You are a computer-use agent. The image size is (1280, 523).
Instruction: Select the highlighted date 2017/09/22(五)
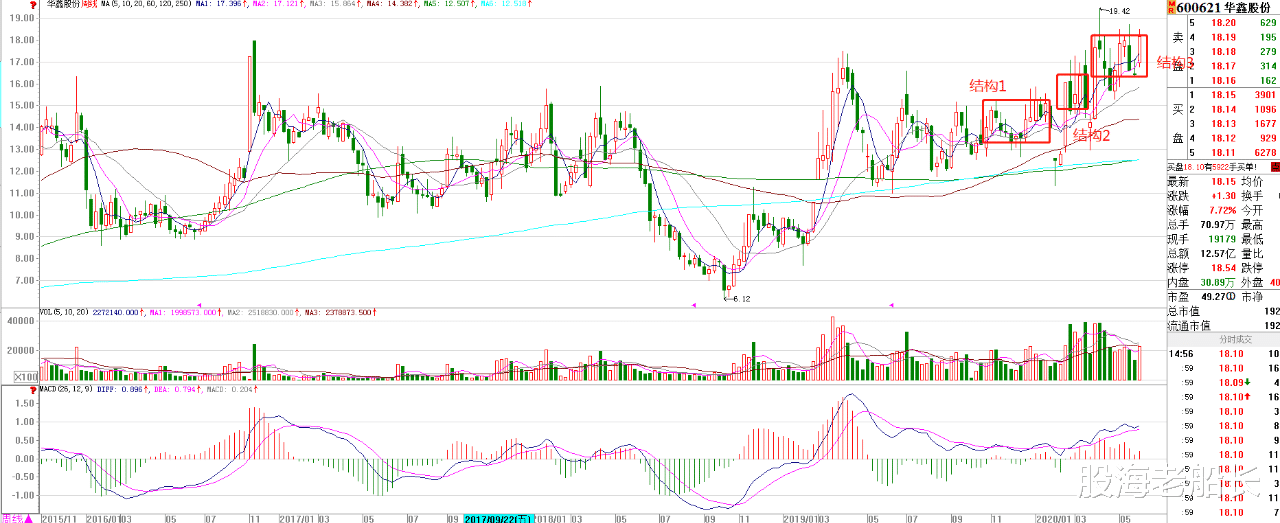(x=498, y=518)
